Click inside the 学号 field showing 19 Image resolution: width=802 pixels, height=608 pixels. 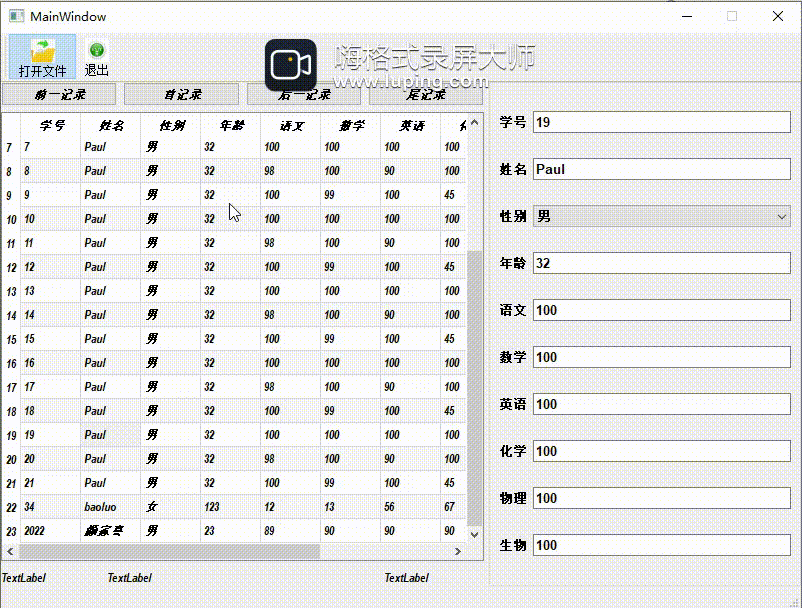tap(660, 122)
